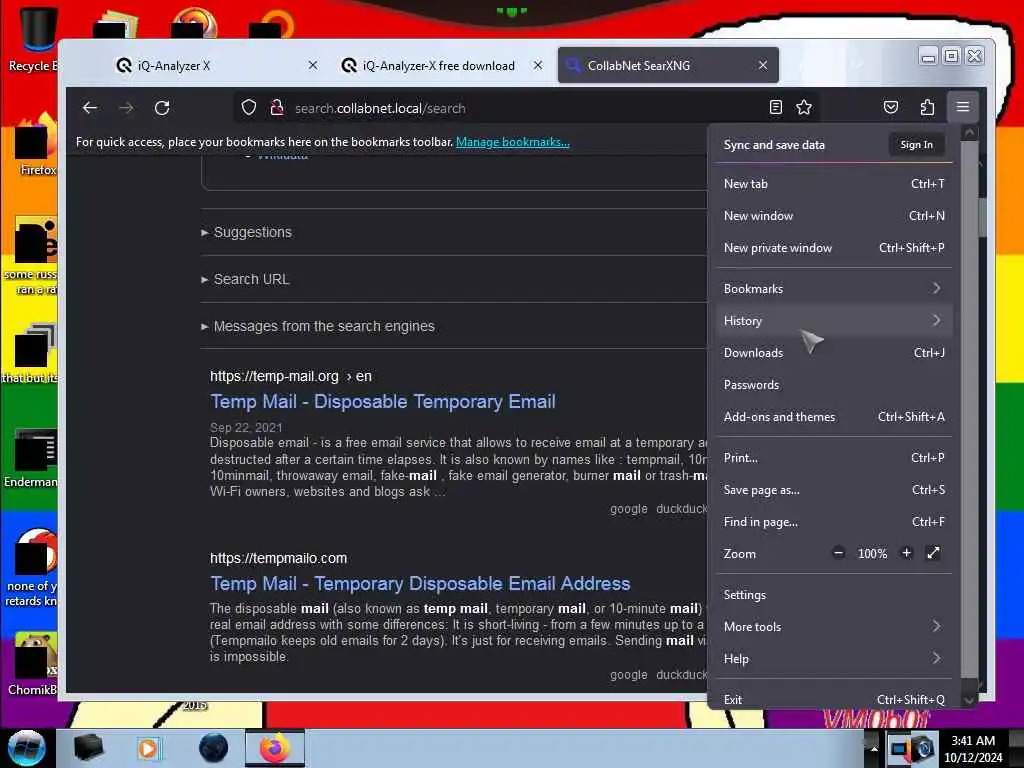Image resolution: width=1024 pixels, height=768 pixels.
Task: Open the Pocket save icon
Action: [x=891, y=108]
